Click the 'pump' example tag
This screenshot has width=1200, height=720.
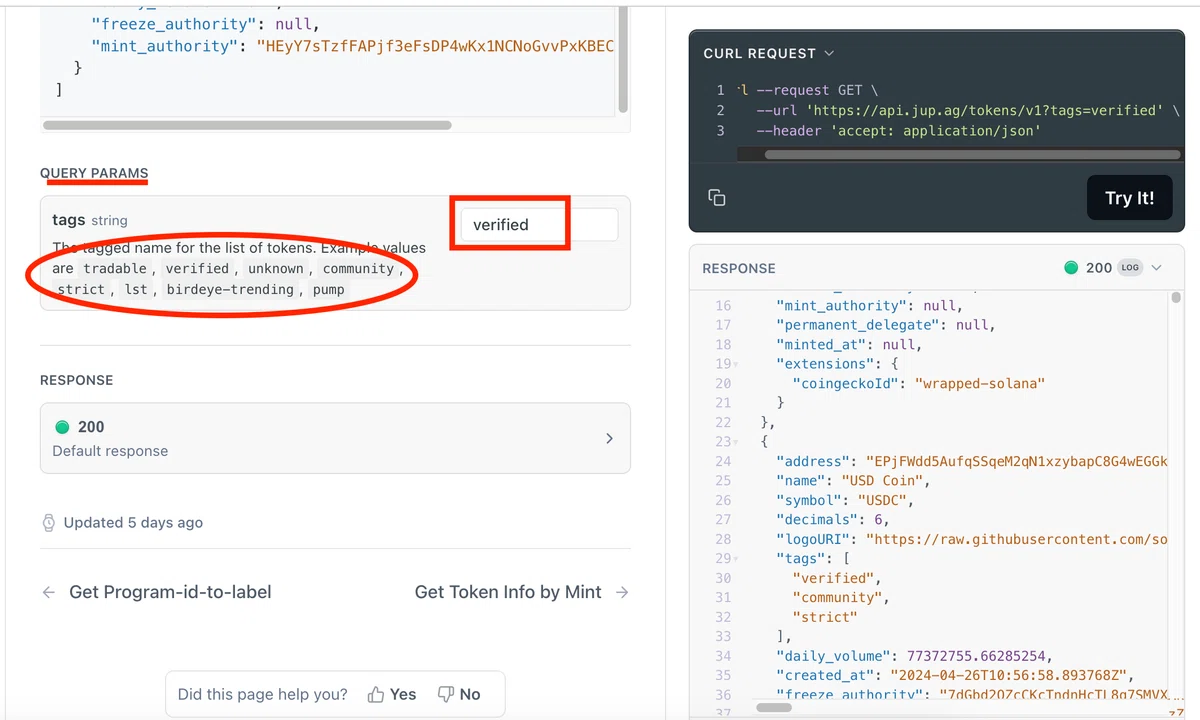328,289
